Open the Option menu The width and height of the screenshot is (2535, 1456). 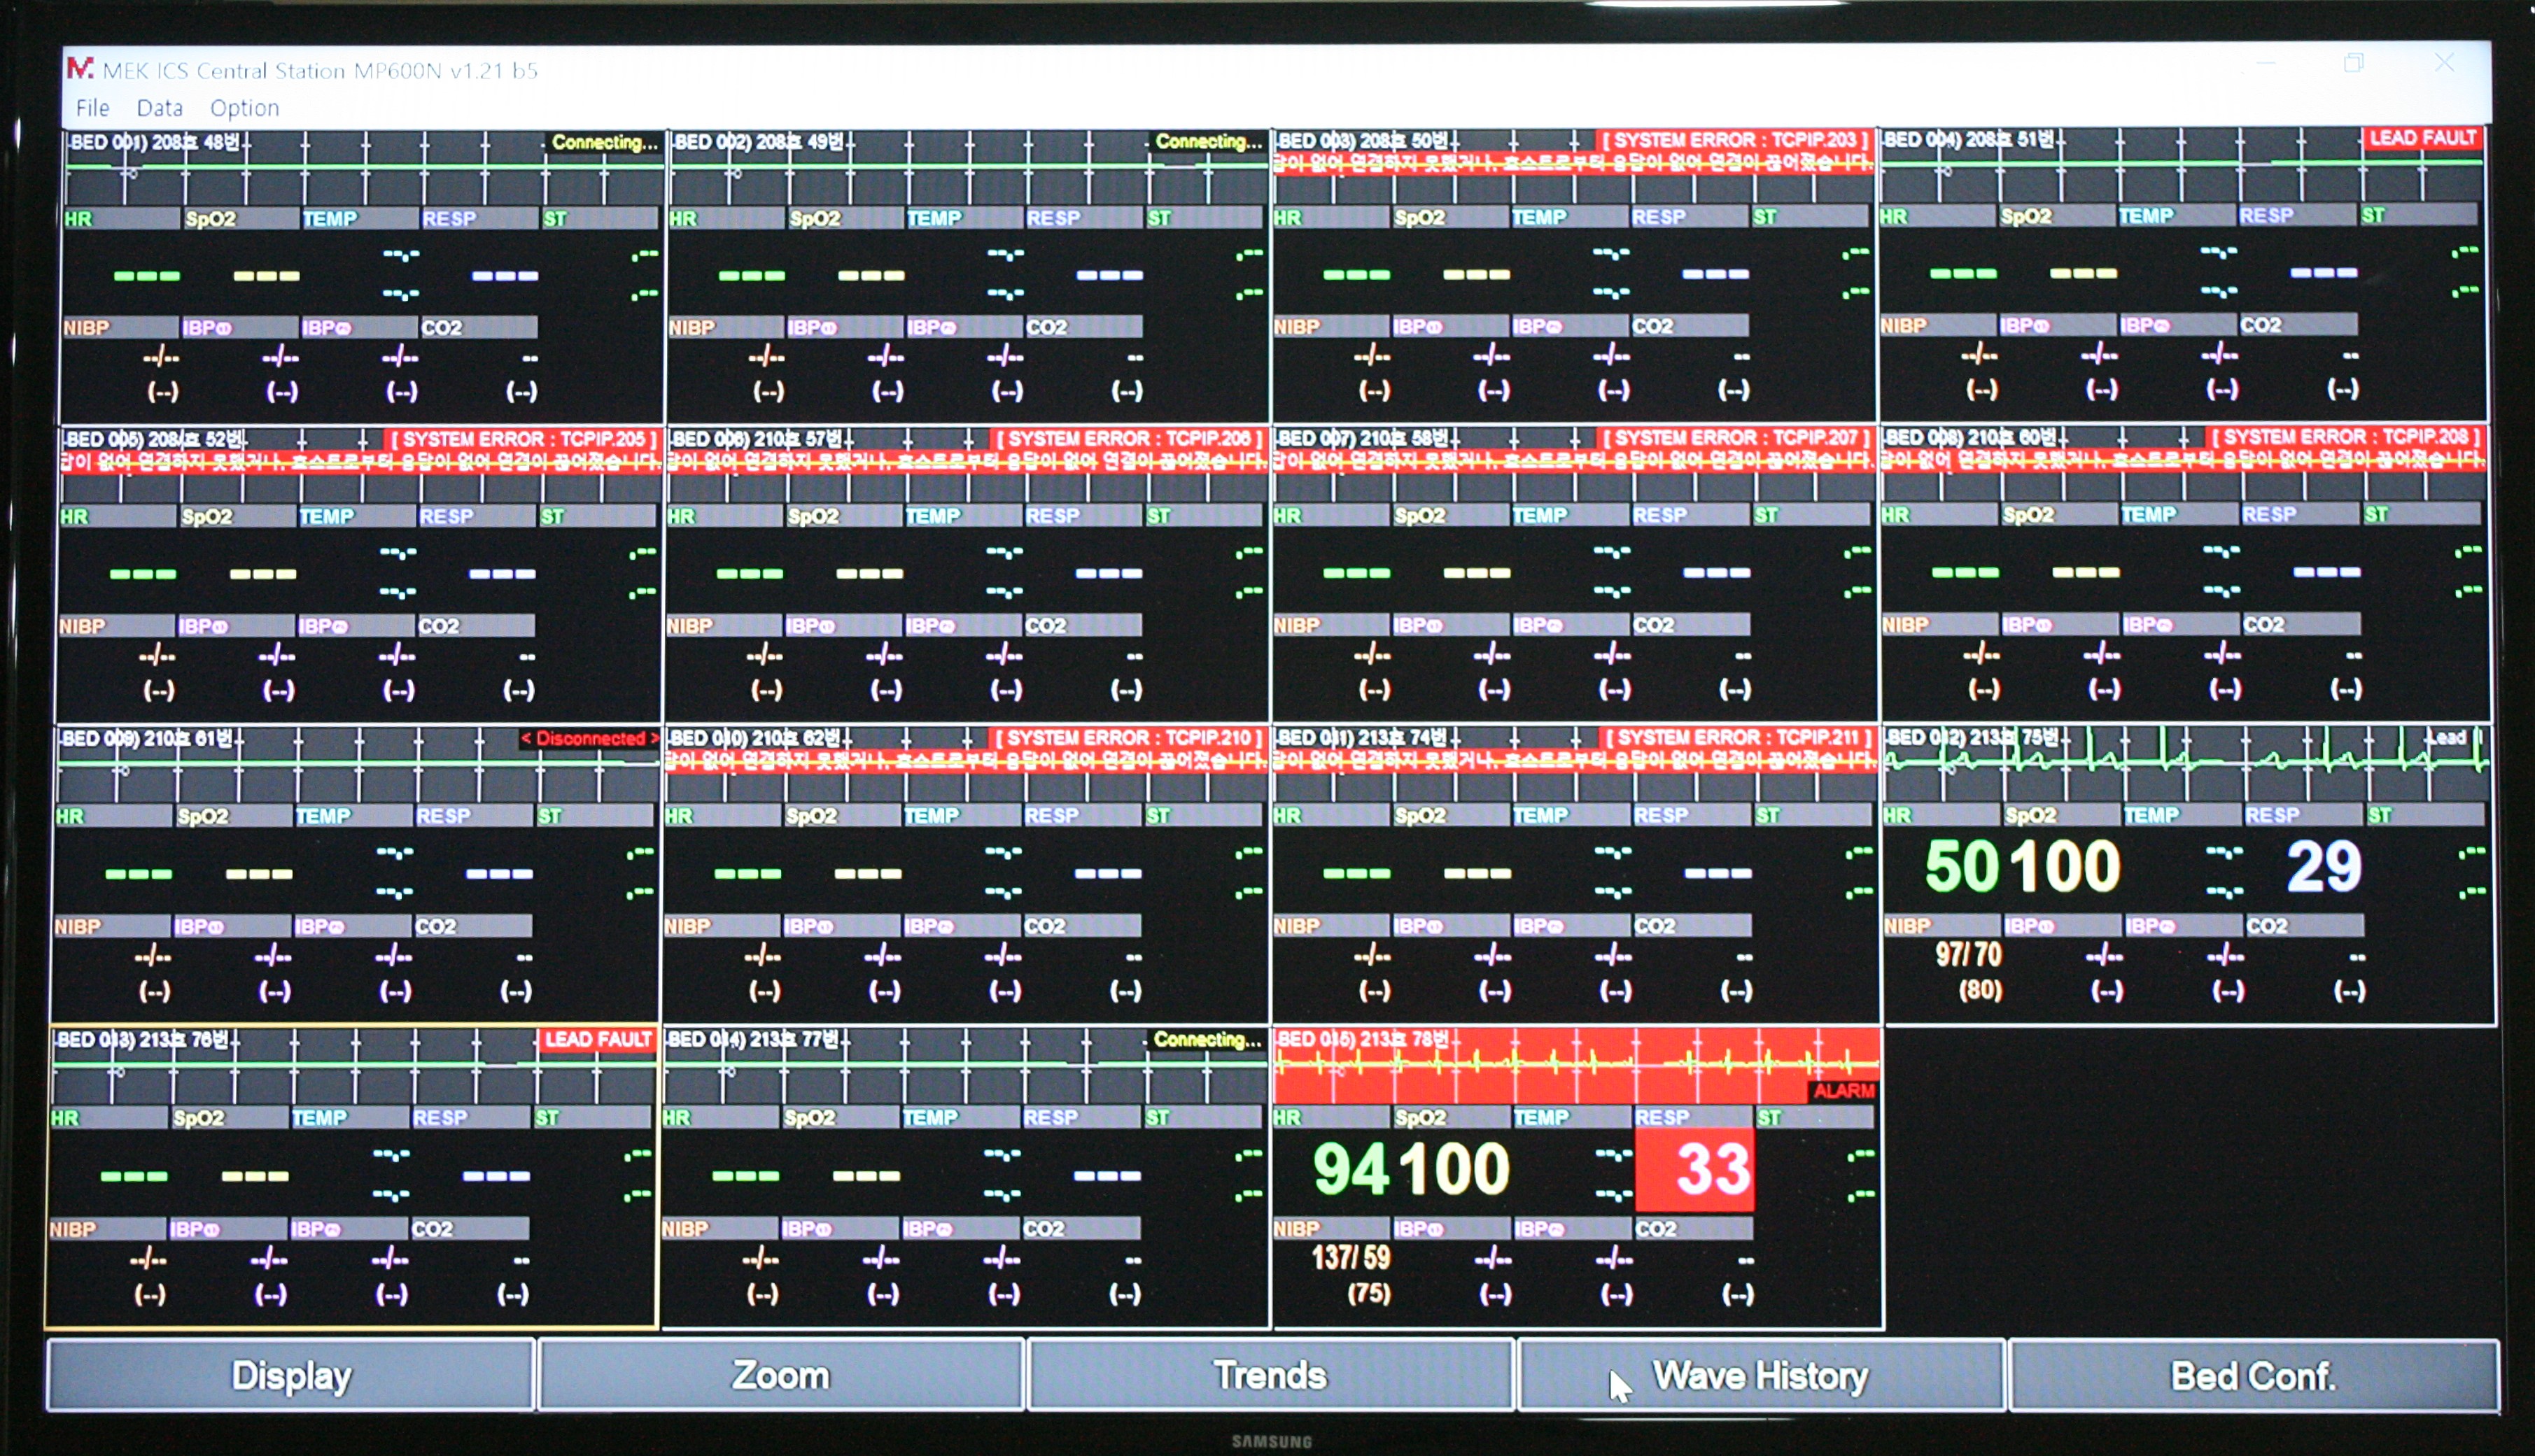[x=244, y=108]
